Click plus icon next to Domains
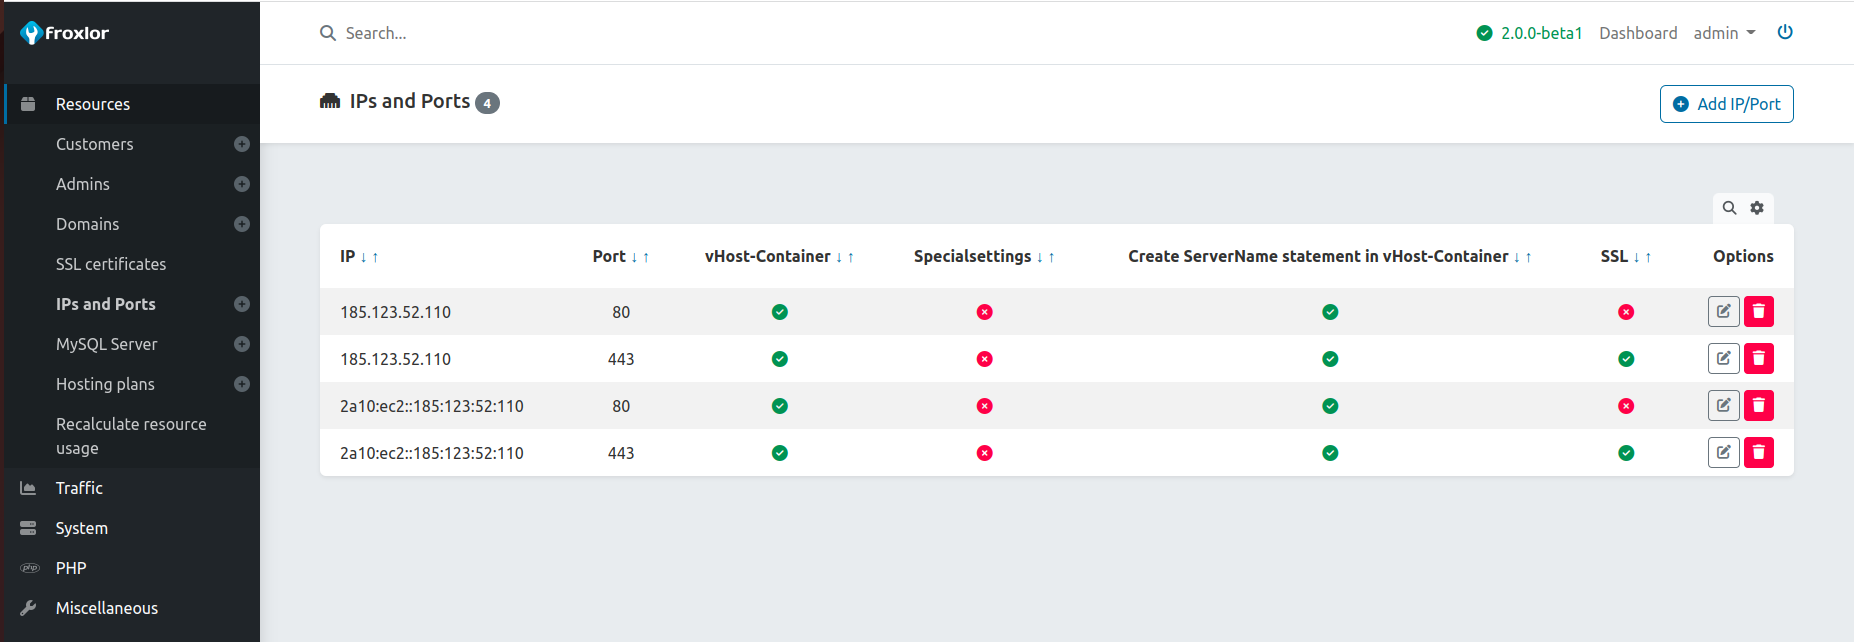This screenshot has width=1854, height=642. tap(241, 224)
